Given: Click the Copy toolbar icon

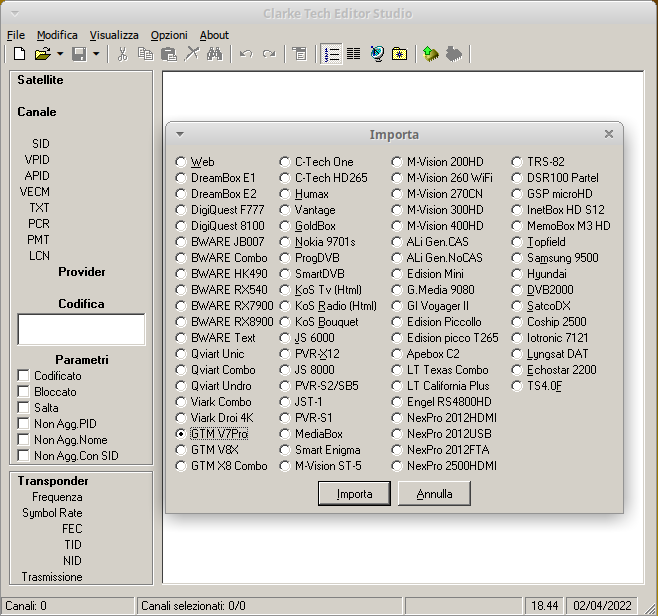Looking at the screenshot, I should pyautogui.click(x=146, y=54).
